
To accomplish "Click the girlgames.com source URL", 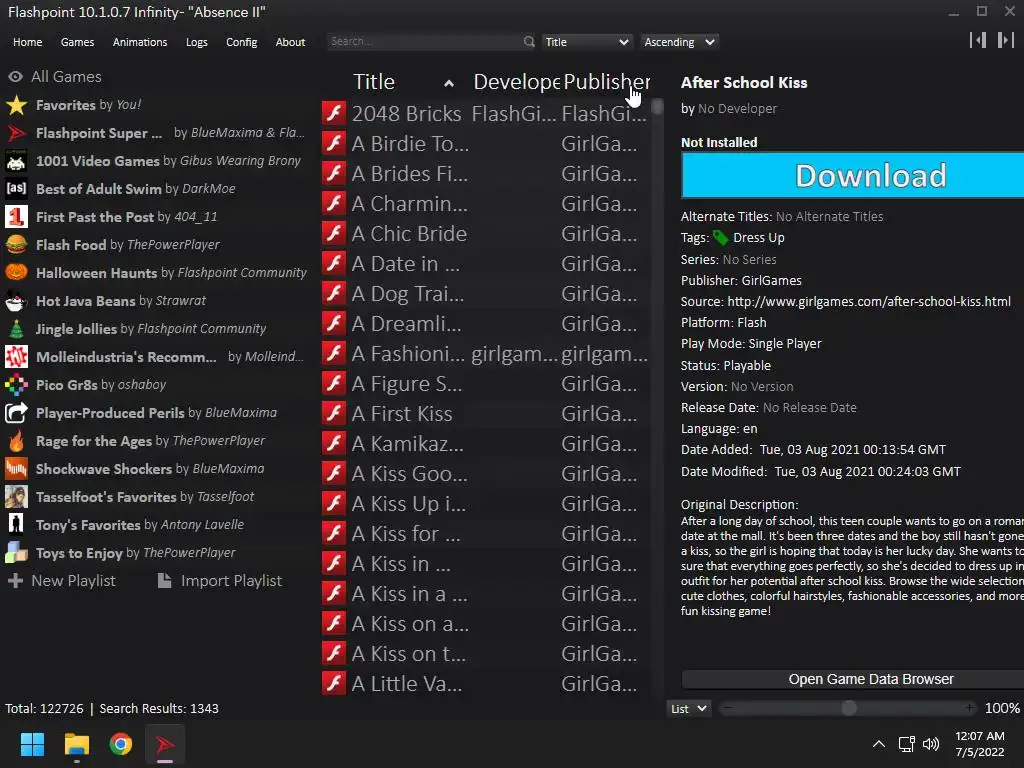I will (x=869, y=301).
